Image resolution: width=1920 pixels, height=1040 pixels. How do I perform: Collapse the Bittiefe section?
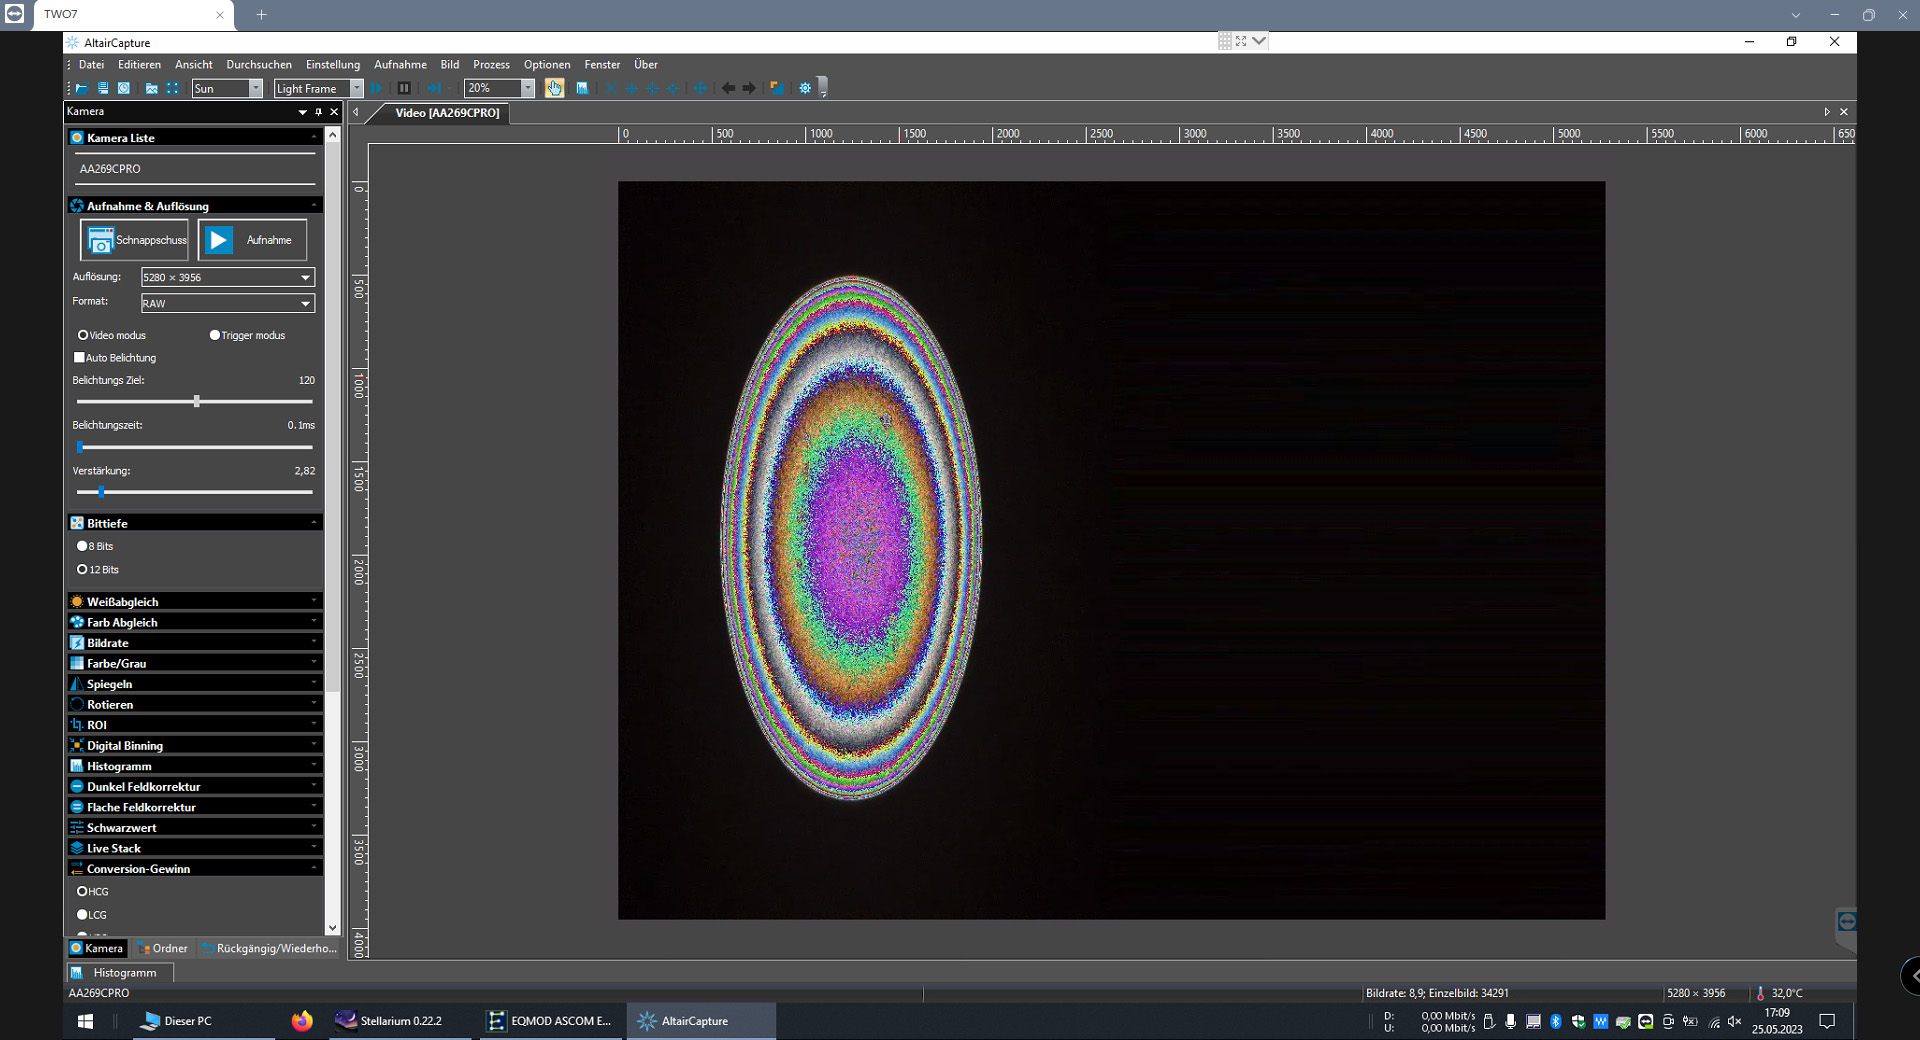tap(195, 523)
